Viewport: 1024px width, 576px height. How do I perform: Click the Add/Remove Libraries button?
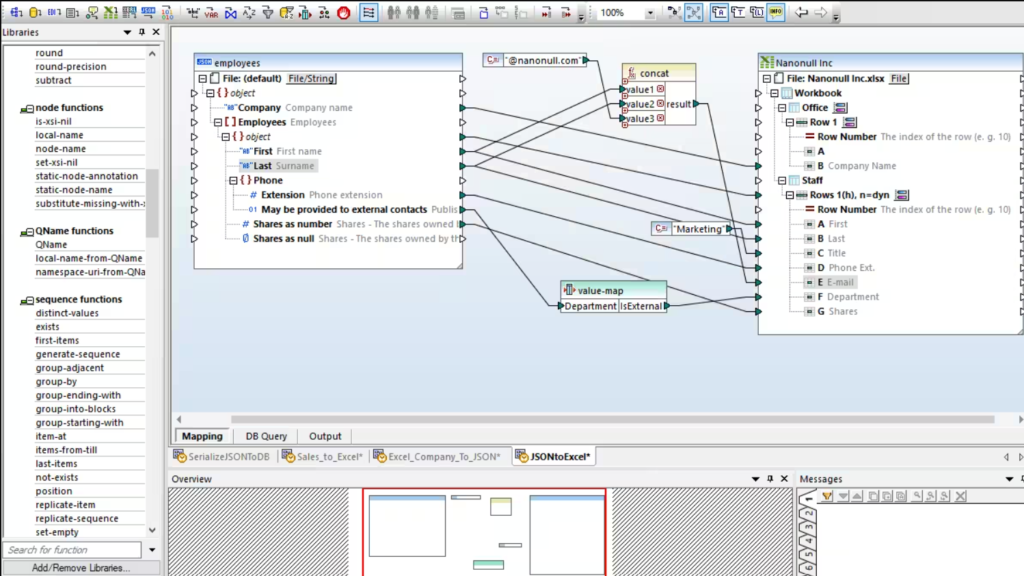click(x=80, y=568)
